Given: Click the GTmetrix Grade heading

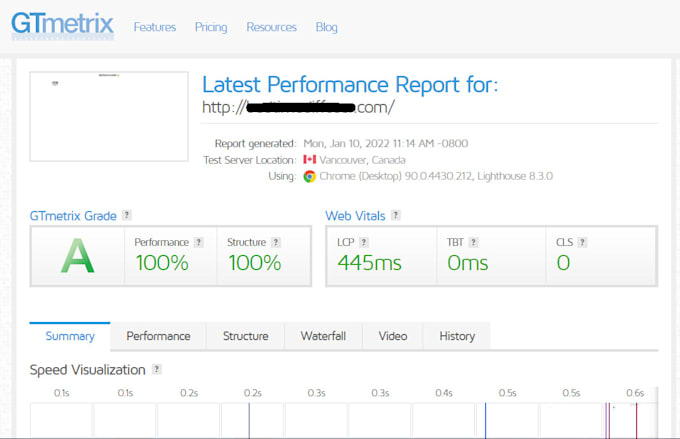Looking at the screenshot, I should [73, 216].
